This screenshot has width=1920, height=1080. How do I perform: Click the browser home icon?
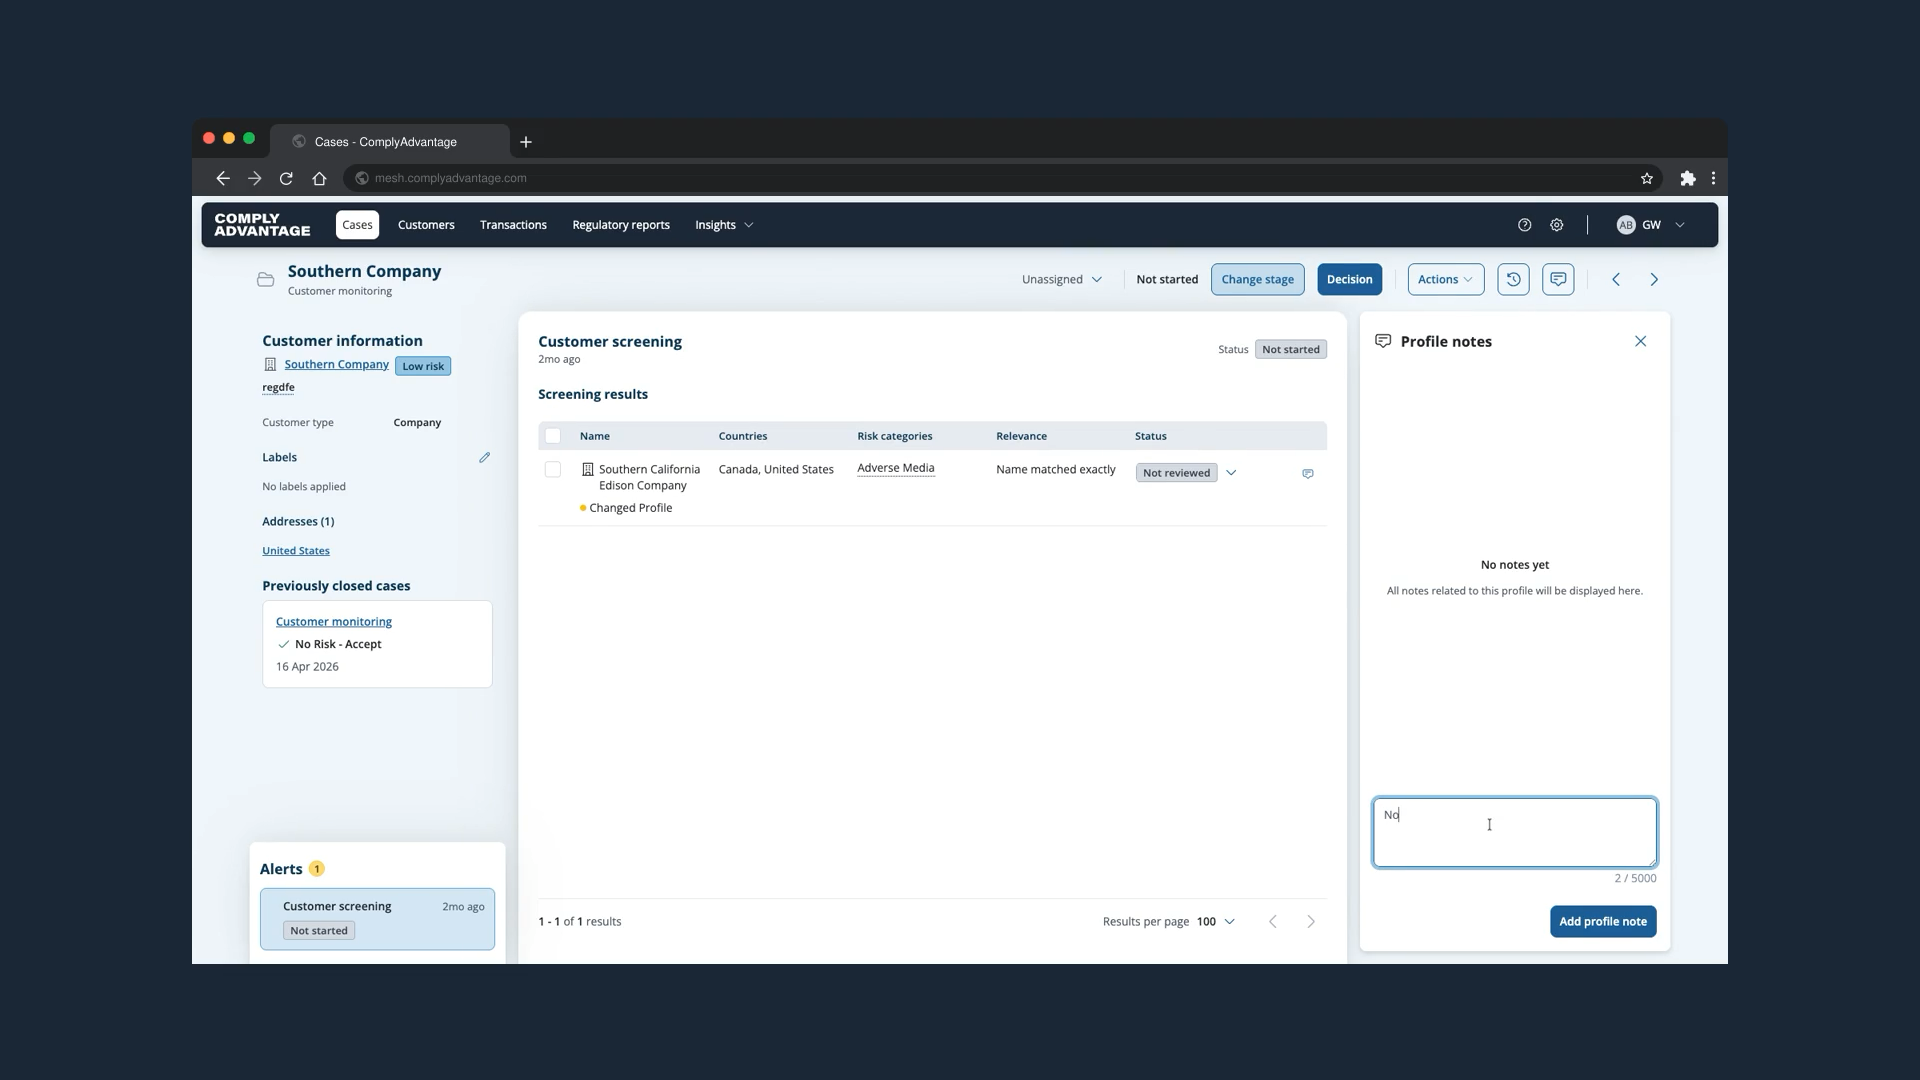click(319, 178)
